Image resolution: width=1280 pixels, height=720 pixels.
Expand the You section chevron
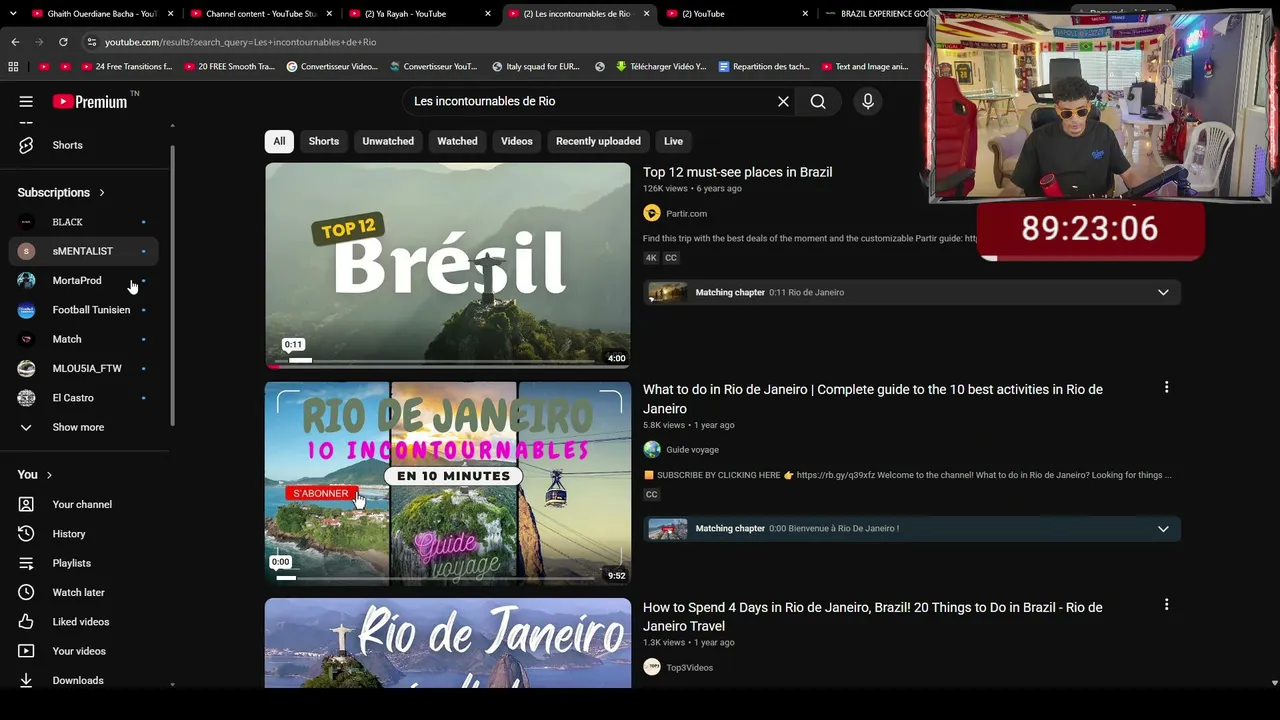(49, 475)
